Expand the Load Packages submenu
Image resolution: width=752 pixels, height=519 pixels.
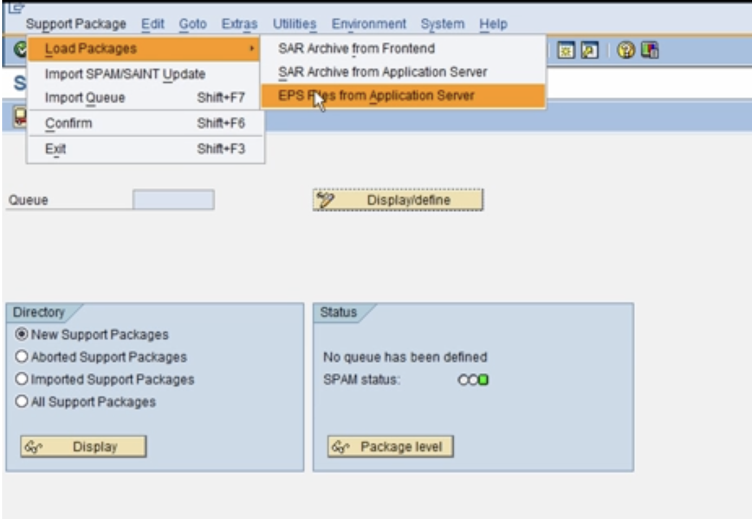tap(143, 48)
